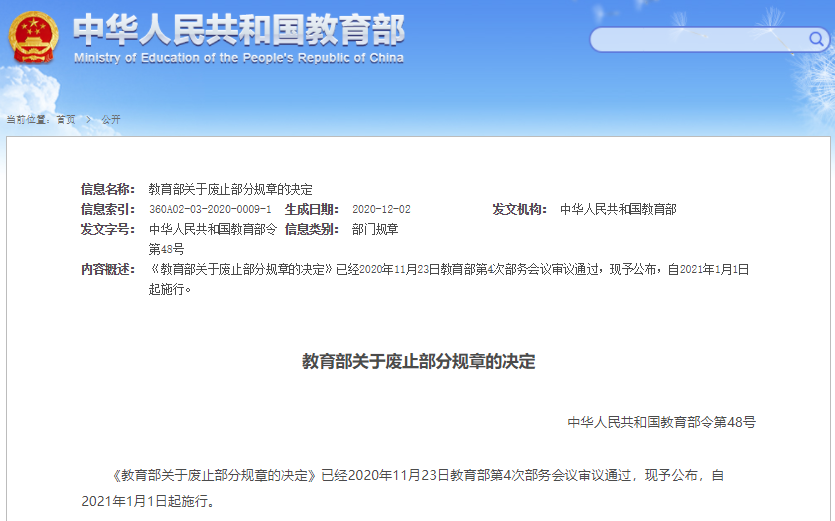
Task: Click the 发文机构 value 中华人民共和国教育部
Action: (x=618, y=209)
